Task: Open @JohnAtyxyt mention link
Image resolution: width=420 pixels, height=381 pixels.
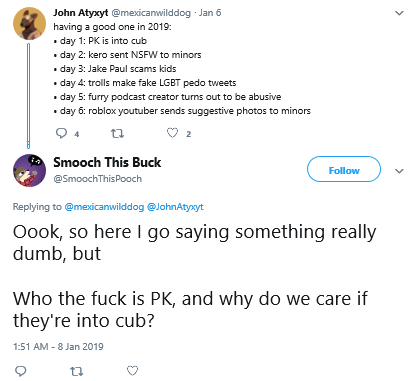Action: (175, 207)
